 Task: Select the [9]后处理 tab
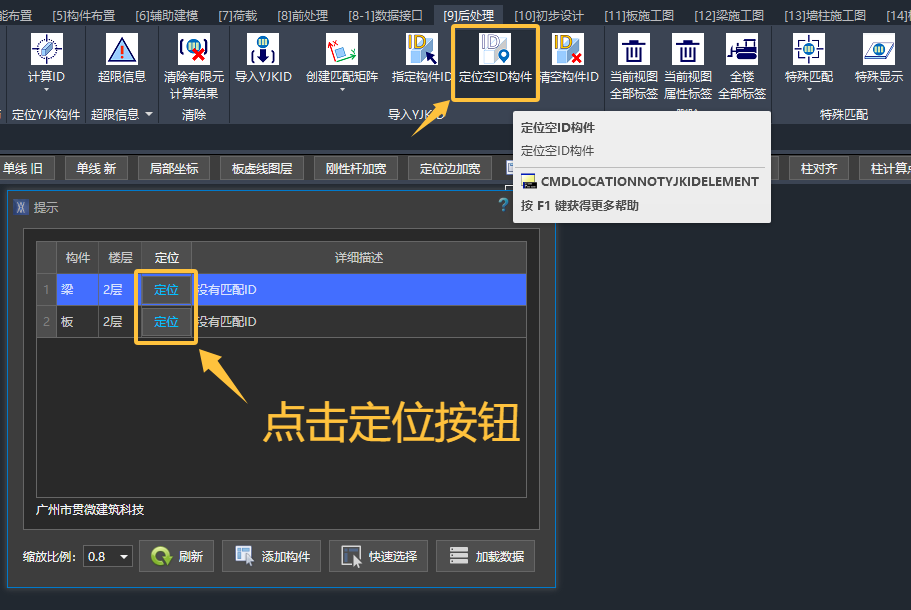[x=468, y=15]
